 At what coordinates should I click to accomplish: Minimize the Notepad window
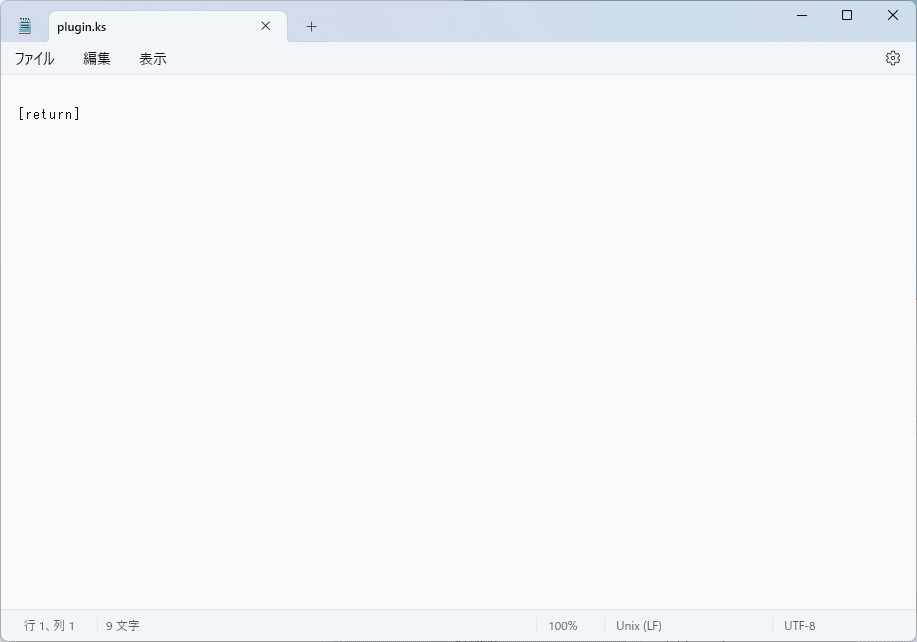[x=802, y=15]
